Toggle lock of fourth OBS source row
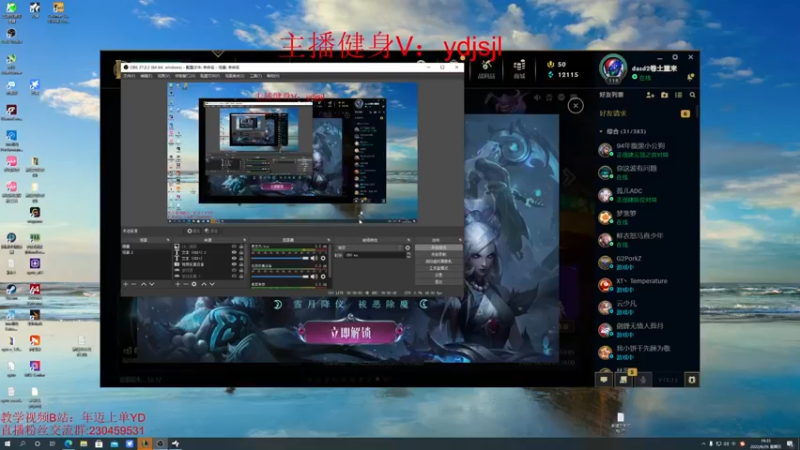This screenshot has width=800, height=450. click(241, 264)
